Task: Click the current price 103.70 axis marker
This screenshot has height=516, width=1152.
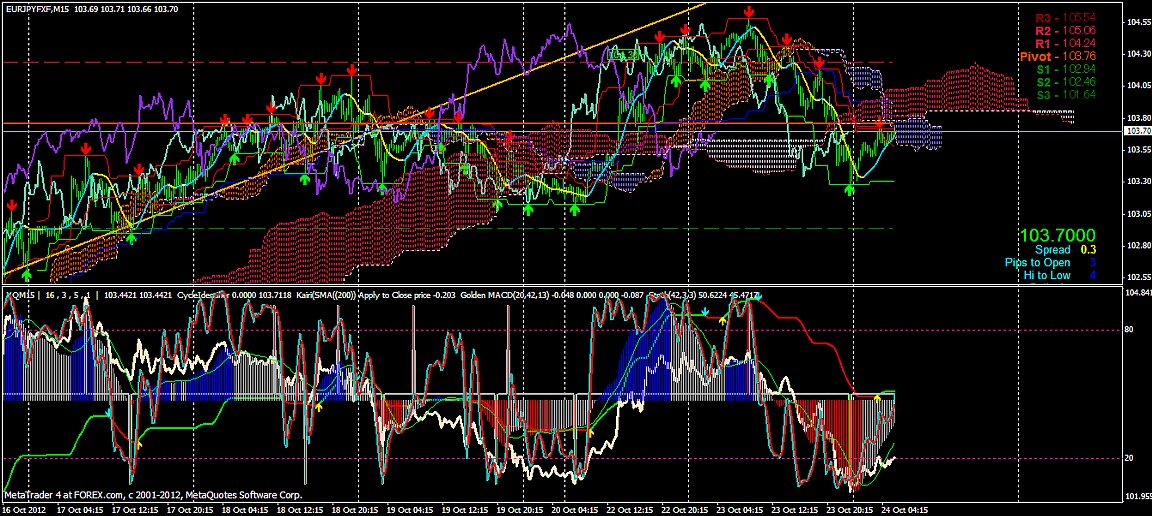Action: [x=1137, y=131]
